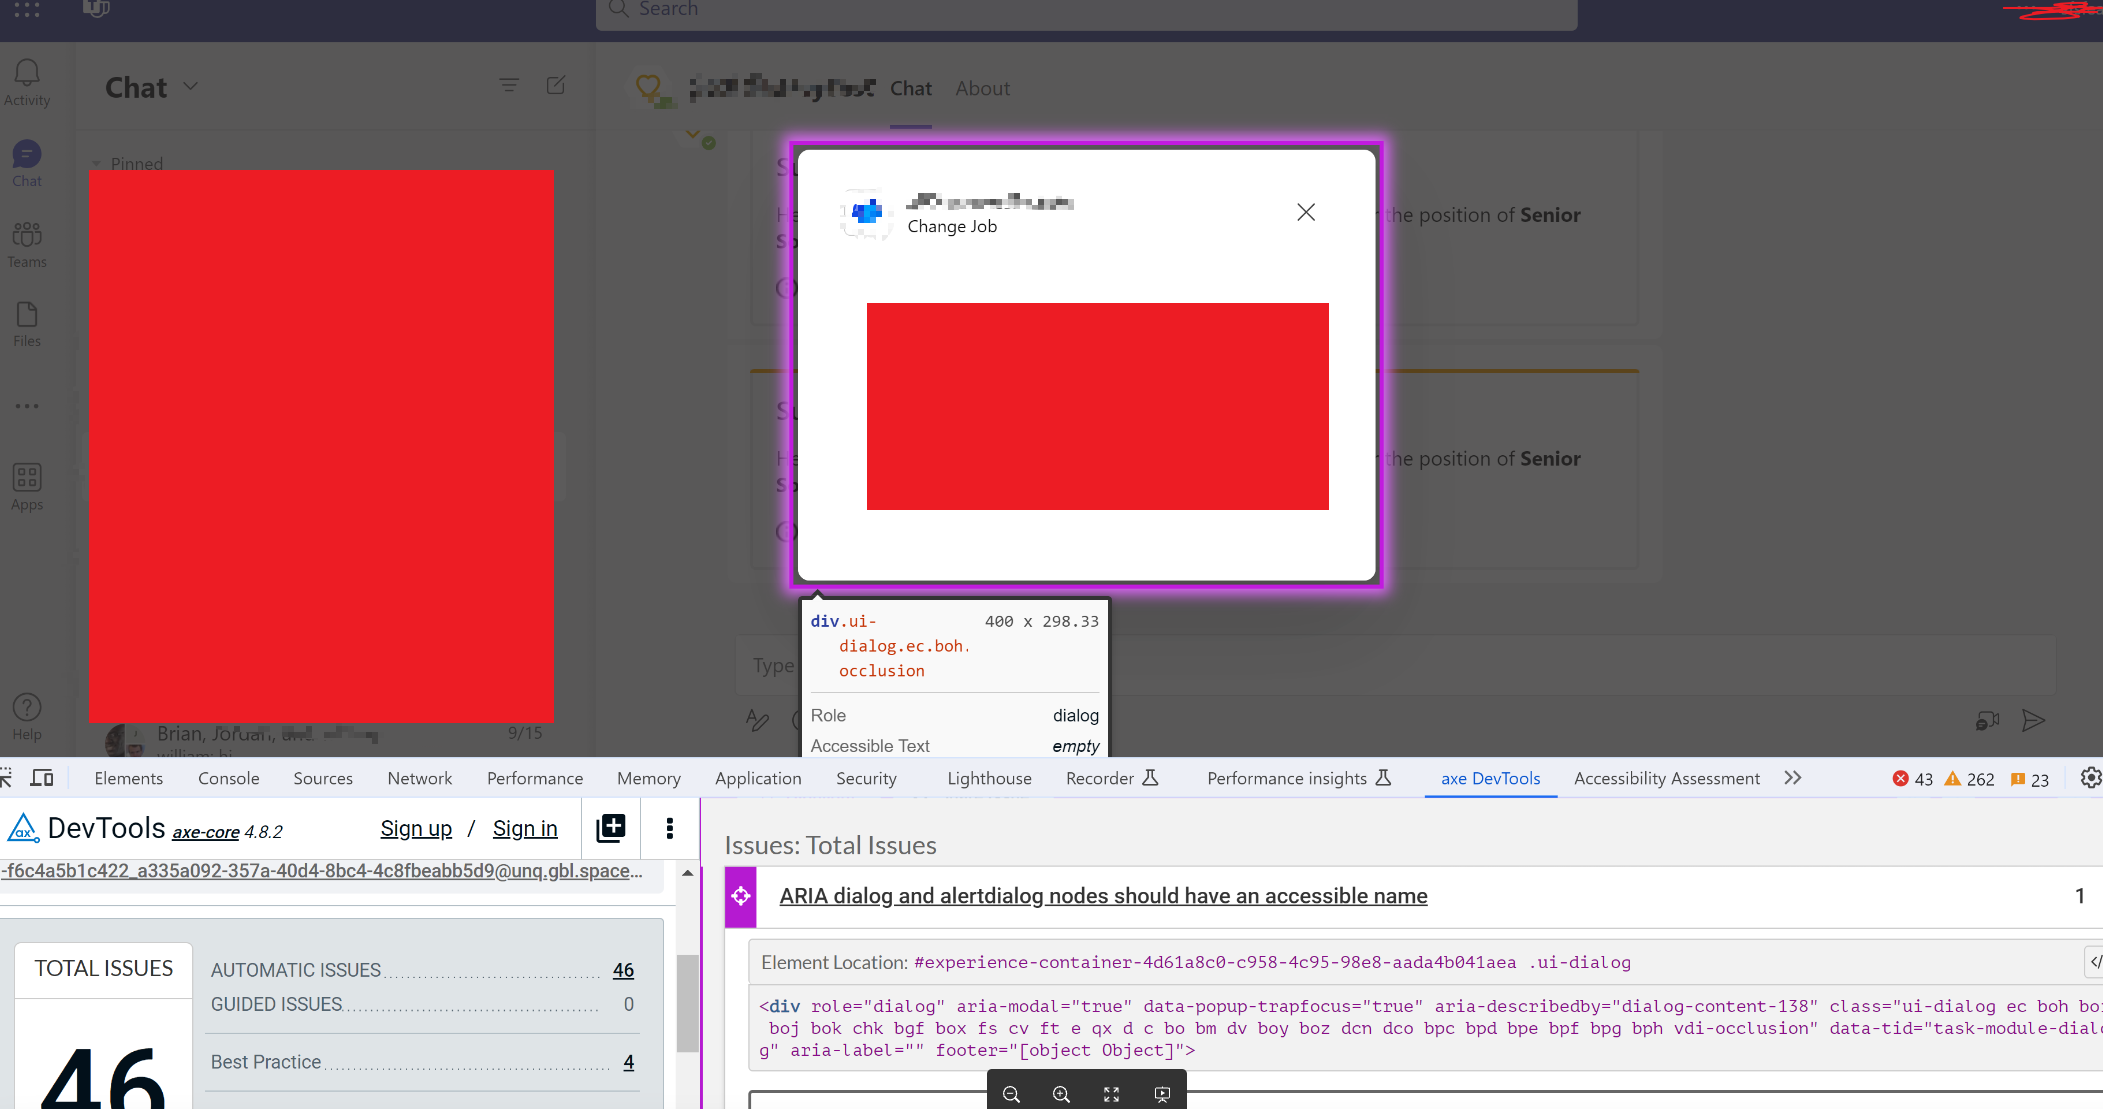Open the Apps icon in sidebar
This screenshot has height=1109, width=2103.
(x=27, y=484)
